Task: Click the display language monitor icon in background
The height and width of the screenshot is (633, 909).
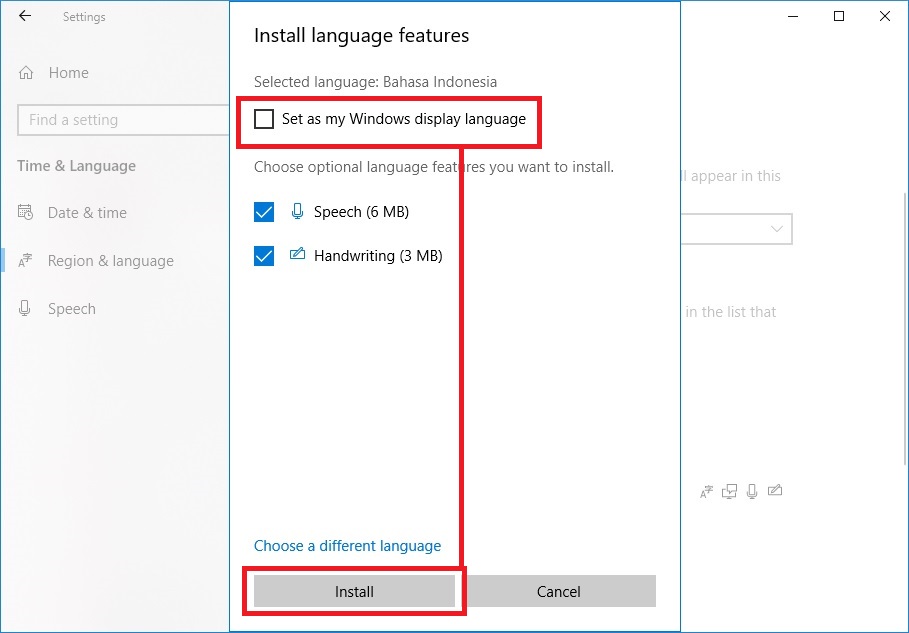Action: tap(729, 491)
